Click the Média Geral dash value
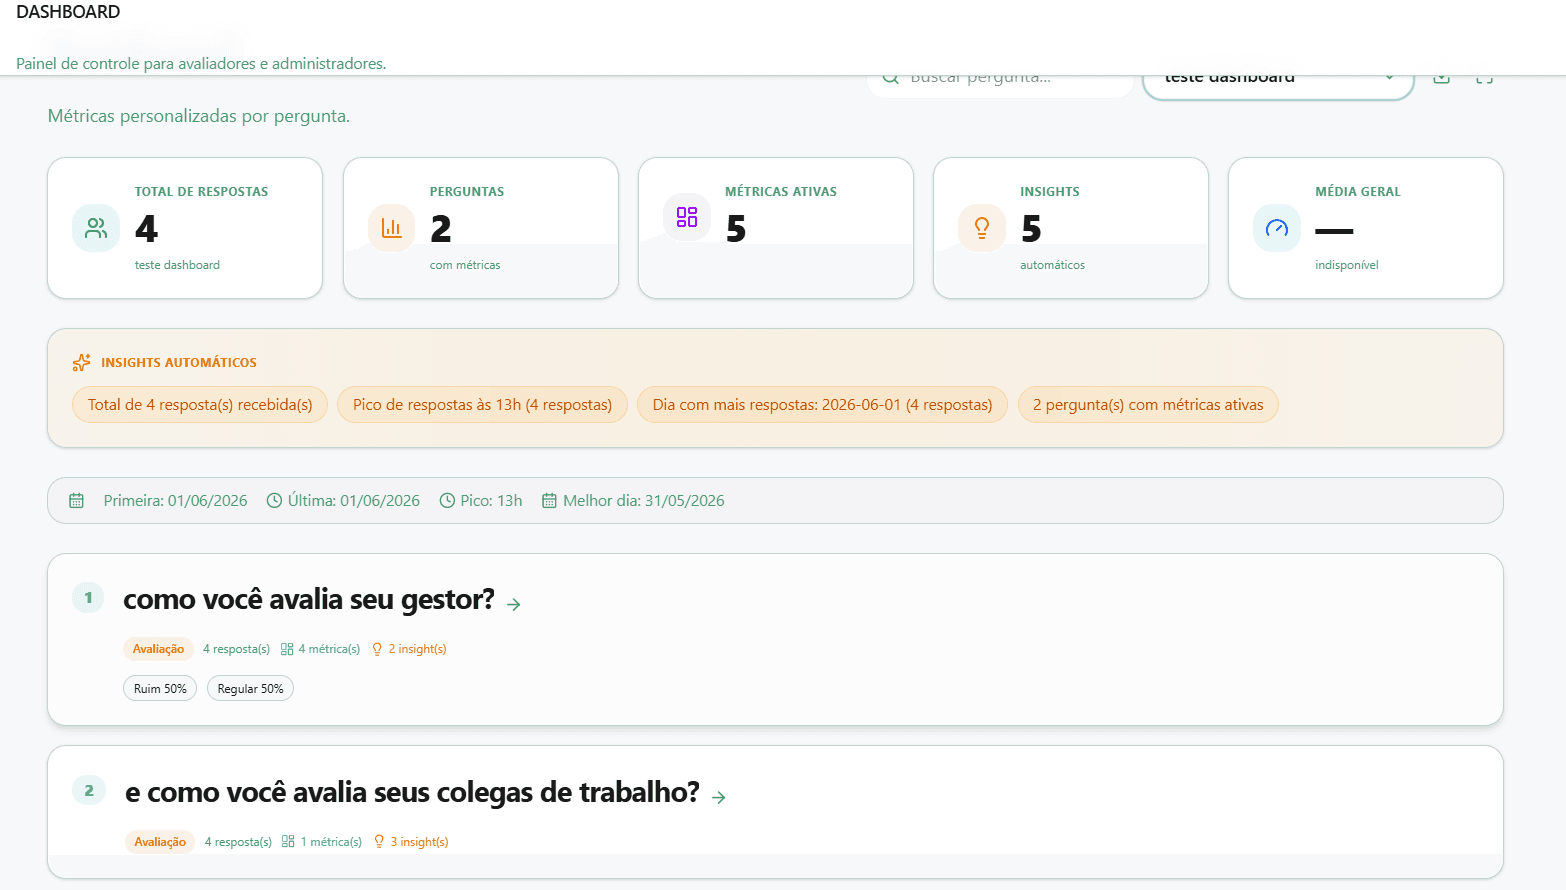The height and width of the screenshot is (890, 1566). 1334,230
